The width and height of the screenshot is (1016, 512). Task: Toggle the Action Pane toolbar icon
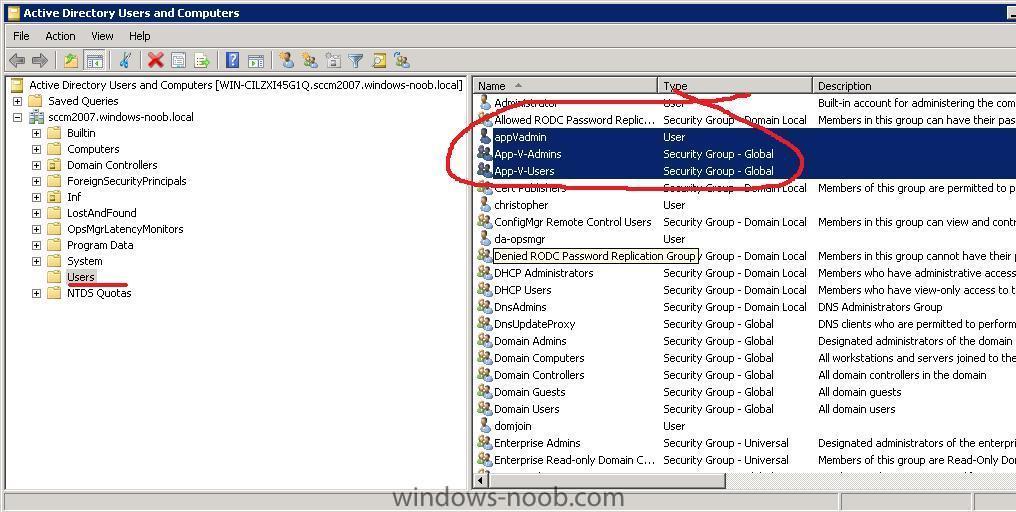click(257, 61)
